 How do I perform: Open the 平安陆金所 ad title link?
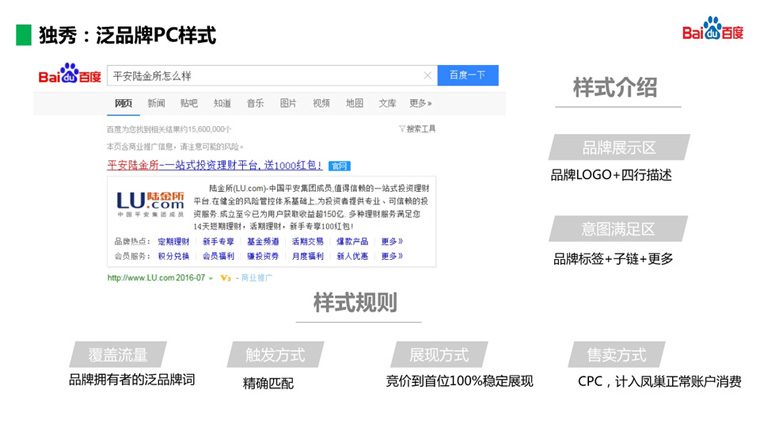click(x=215, y=165)
